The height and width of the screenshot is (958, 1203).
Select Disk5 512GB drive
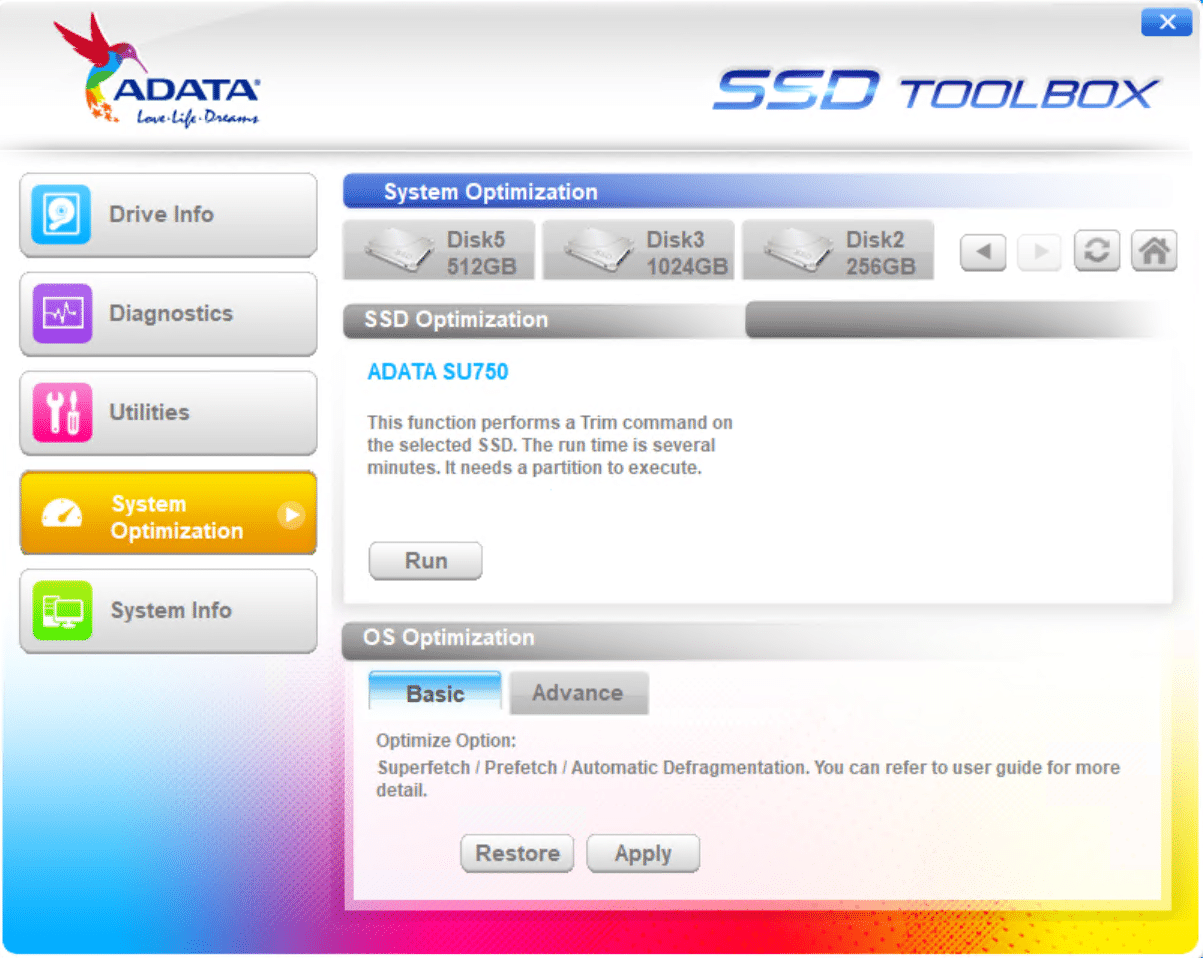click(439, 251)
